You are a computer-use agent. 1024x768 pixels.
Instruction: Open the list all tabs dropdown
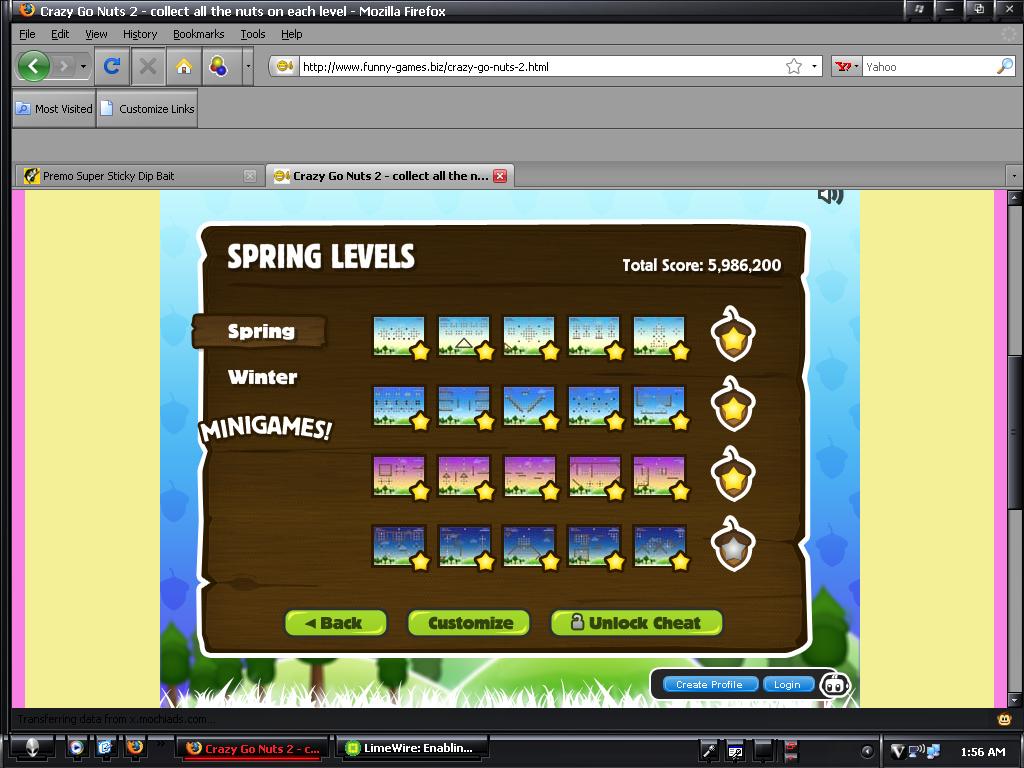[1014, 176]
